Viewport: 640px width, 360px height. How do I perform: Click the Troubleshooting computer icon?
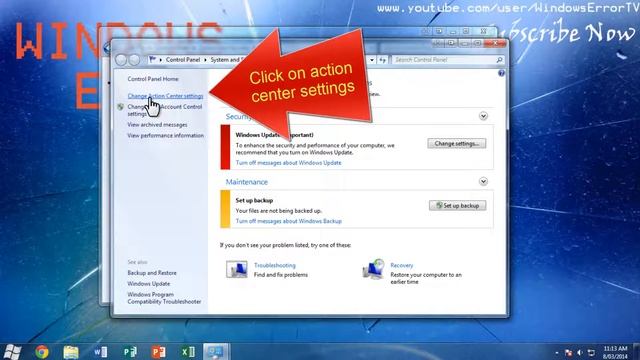(x=237, y=269)
